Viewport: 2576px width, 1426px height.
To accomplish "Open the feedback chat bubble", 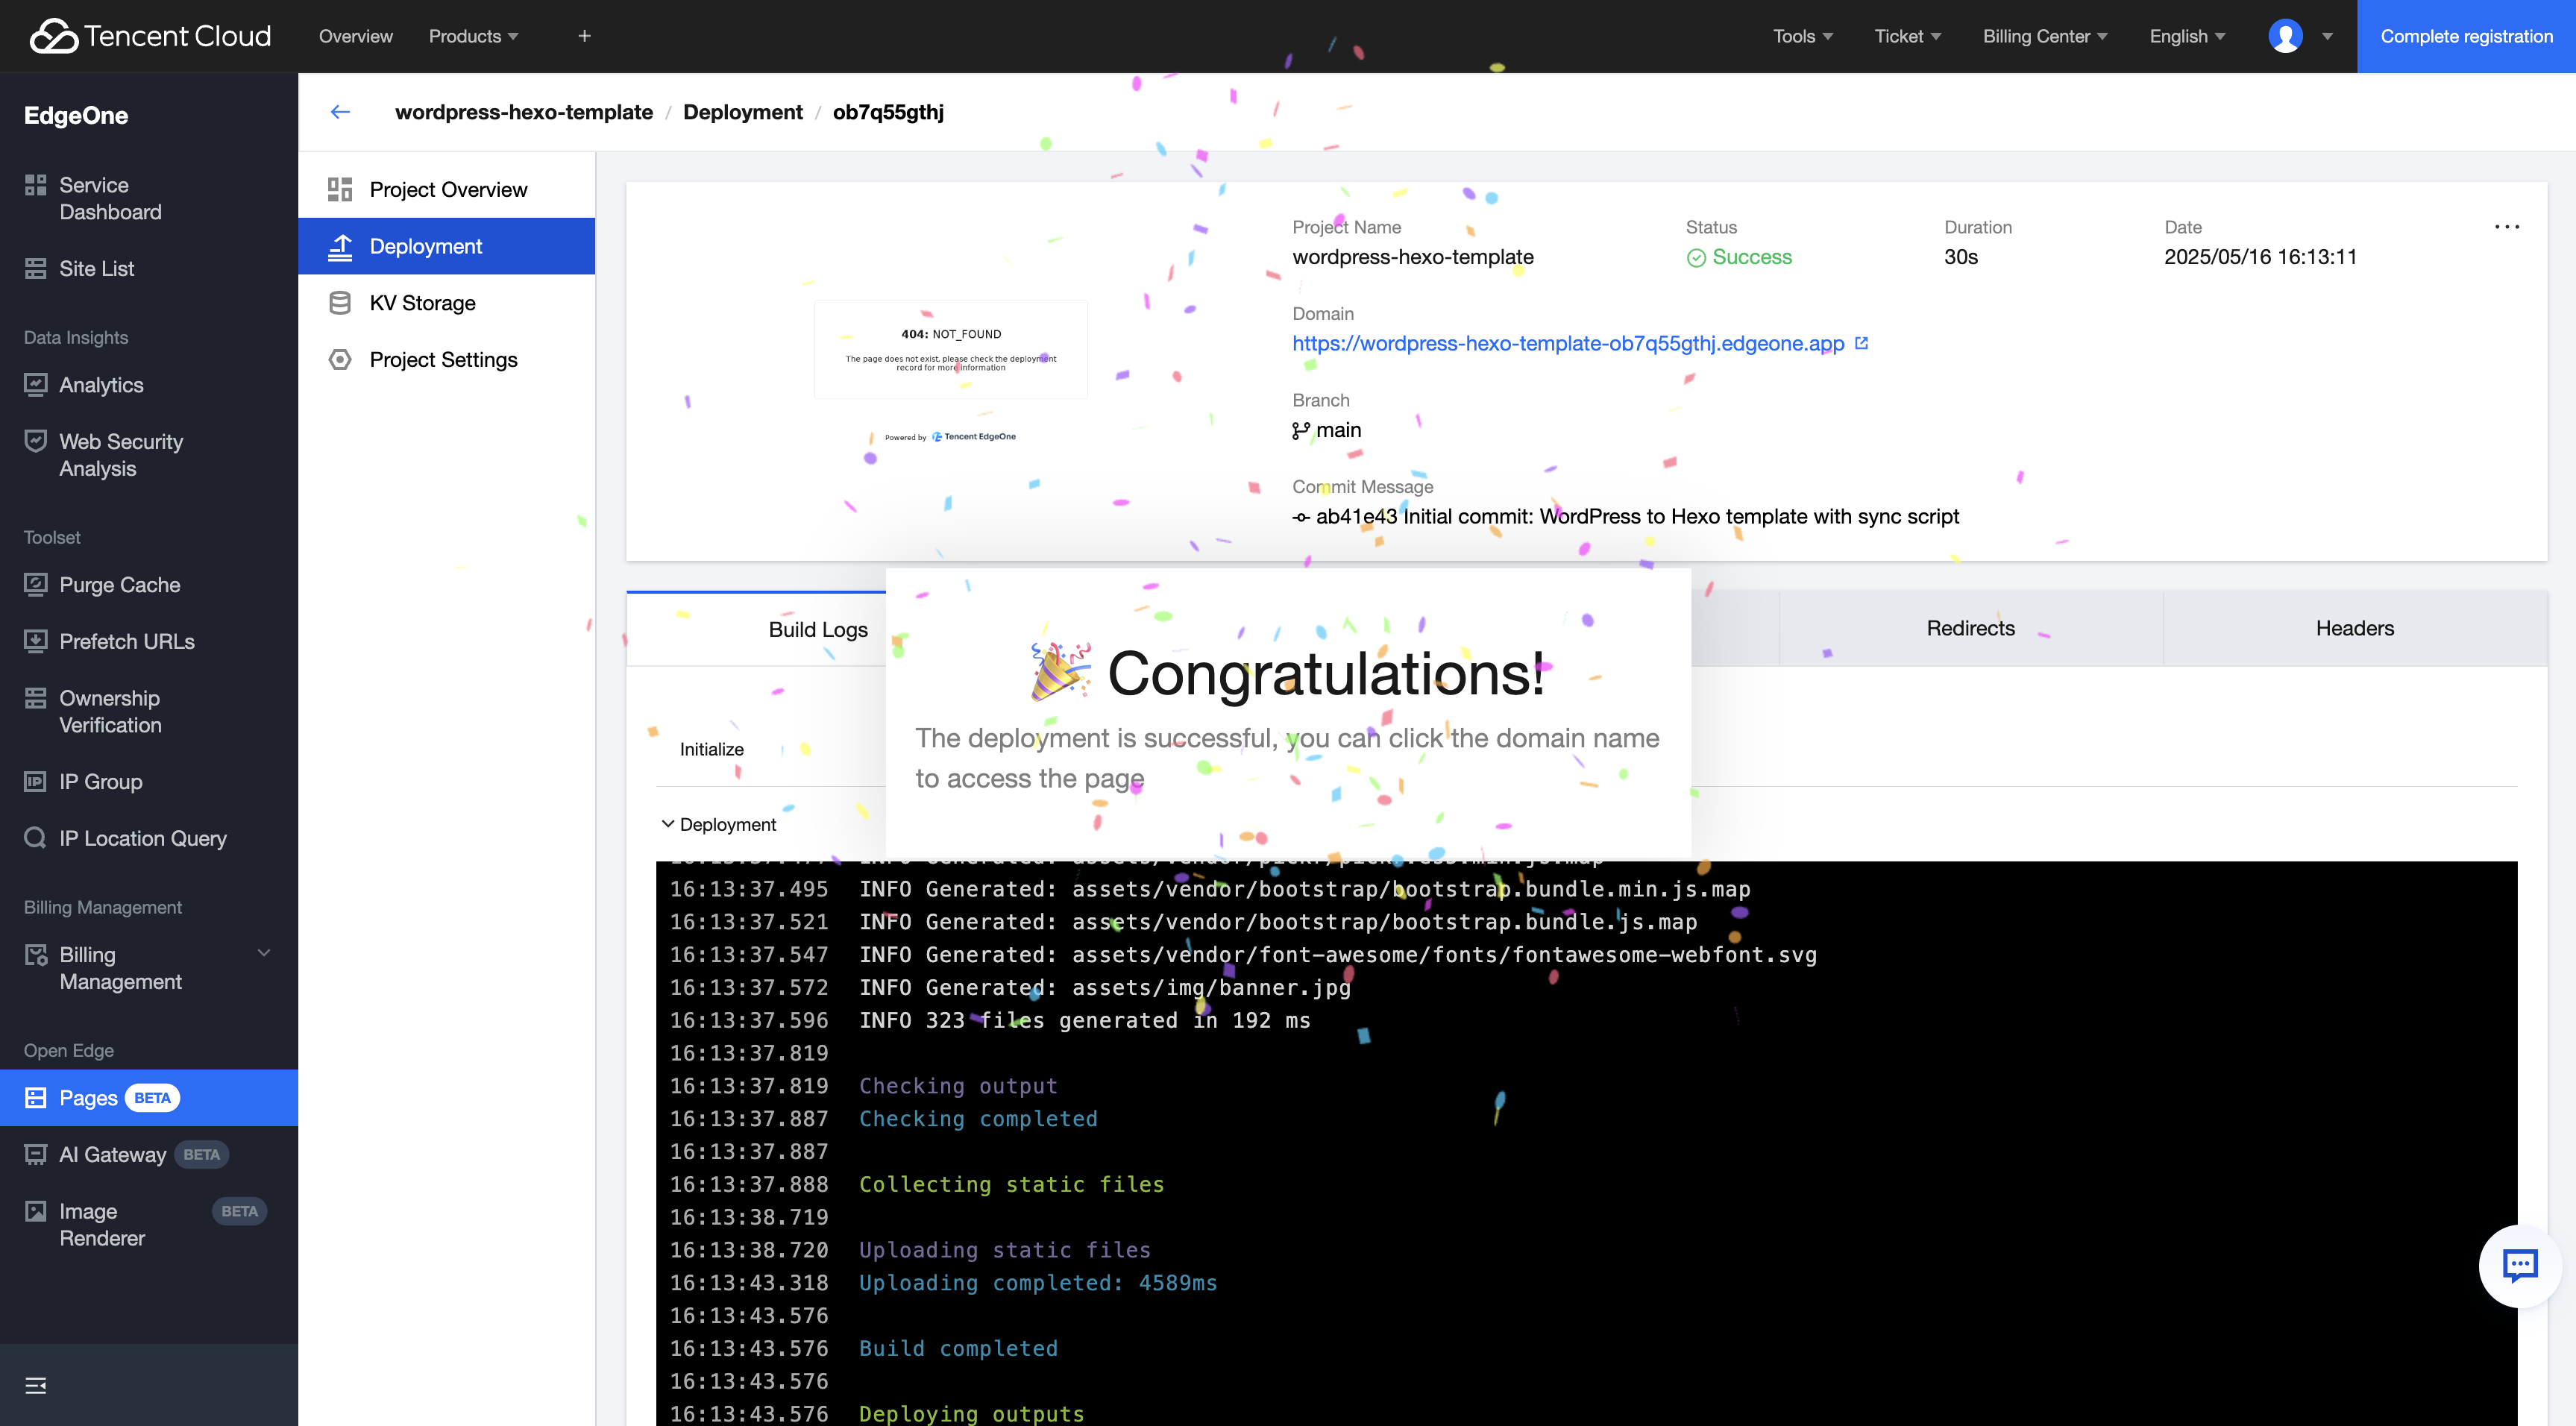I will click(2520, 1265).
